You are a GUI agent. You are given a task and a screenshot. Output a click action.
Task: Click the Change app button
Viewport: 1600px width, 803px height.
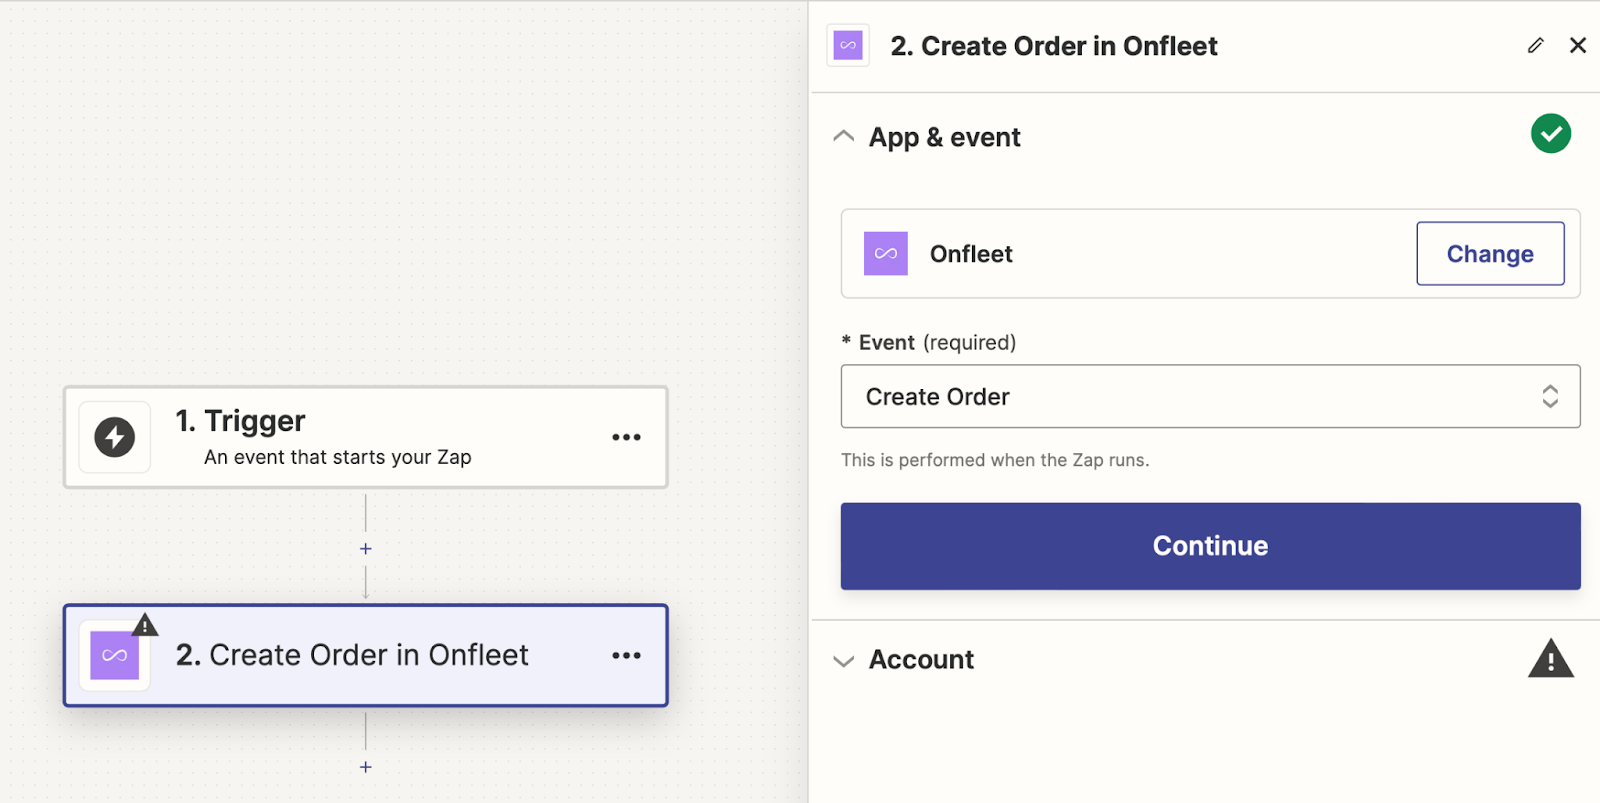(1490, 254)
